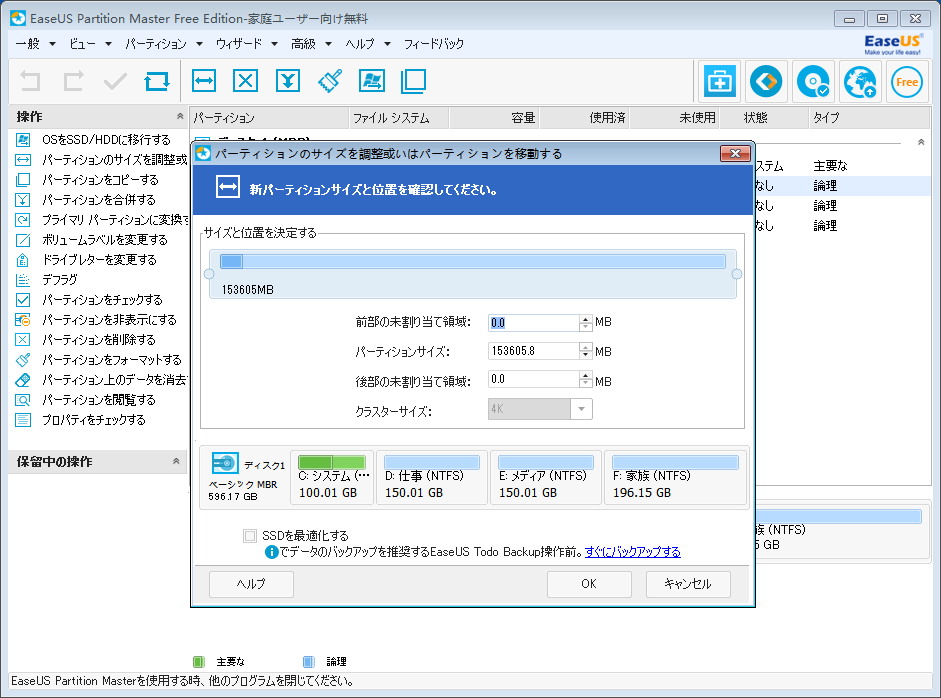Click the Undo arrow toolbar icon
Image resolution: width=941 pixels, height=698 pixels.
30,81
